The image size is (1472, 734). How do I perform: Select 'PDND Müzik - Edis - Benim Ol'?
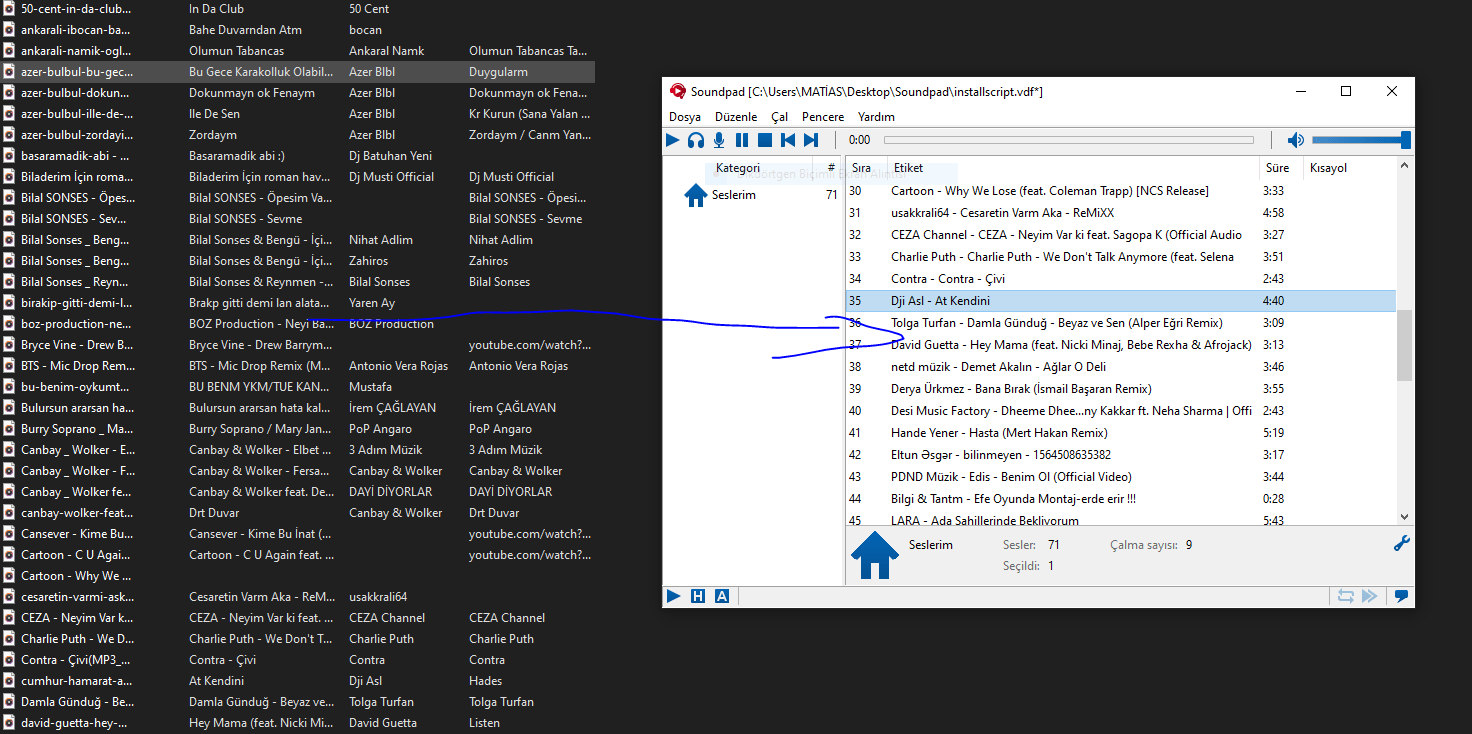(1121, 477)
